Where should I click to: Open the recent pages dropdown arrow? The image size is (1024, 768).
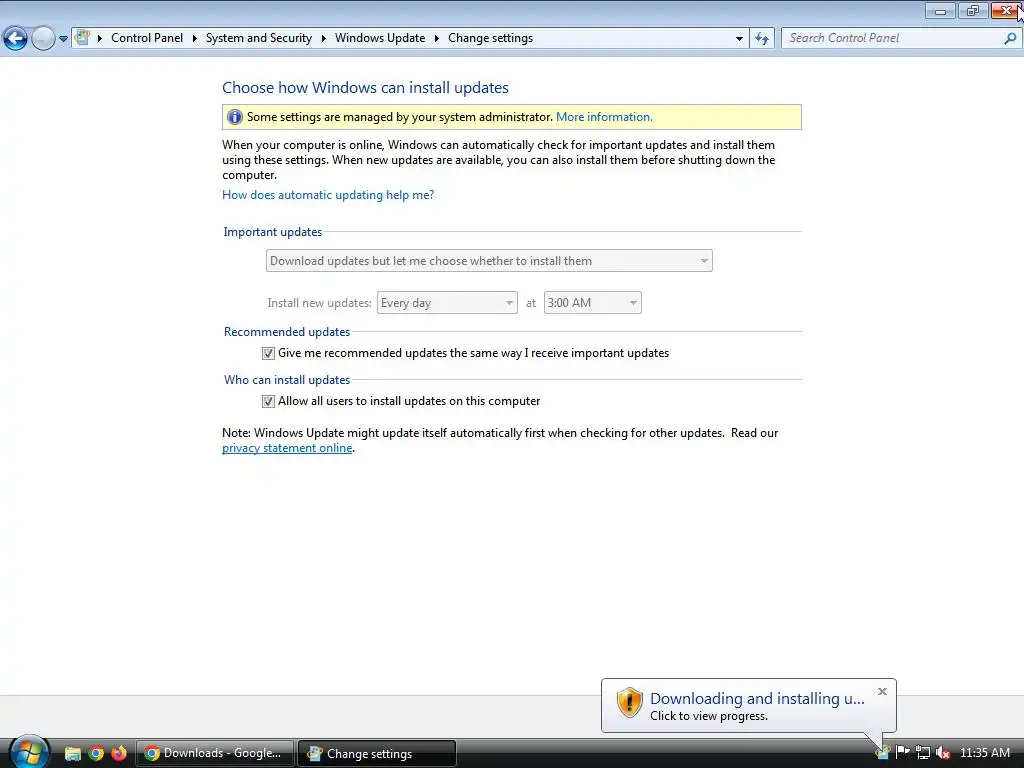click(63, 39)
